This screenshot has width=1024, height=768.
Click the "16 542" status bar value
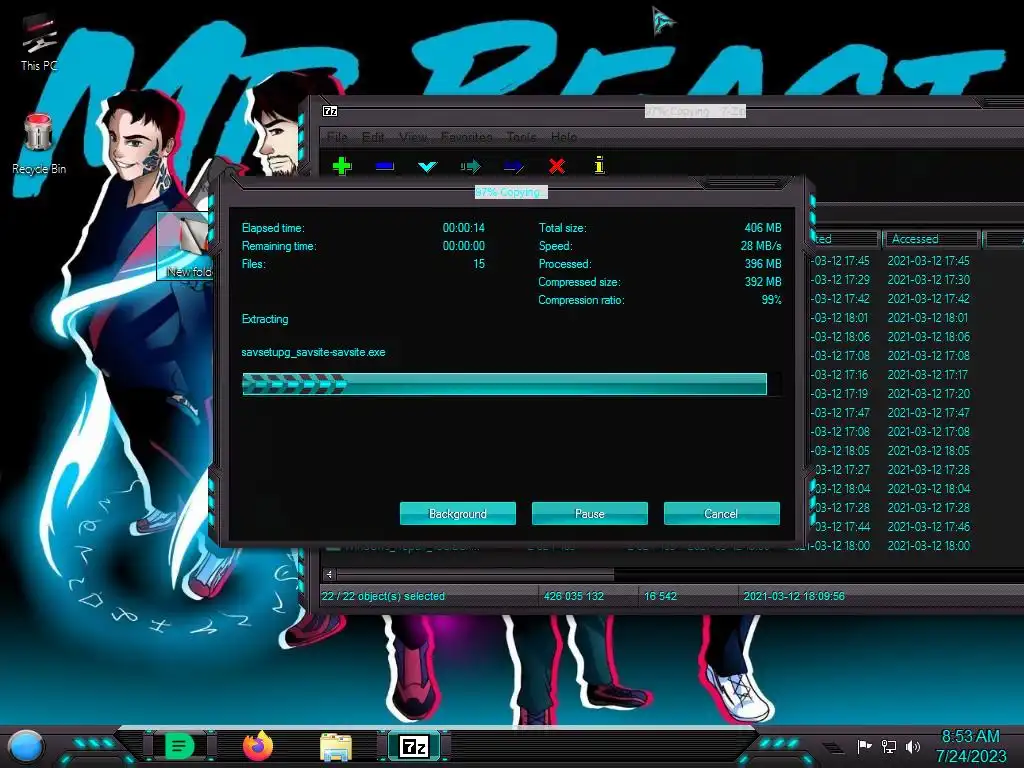tap(660, 596)
